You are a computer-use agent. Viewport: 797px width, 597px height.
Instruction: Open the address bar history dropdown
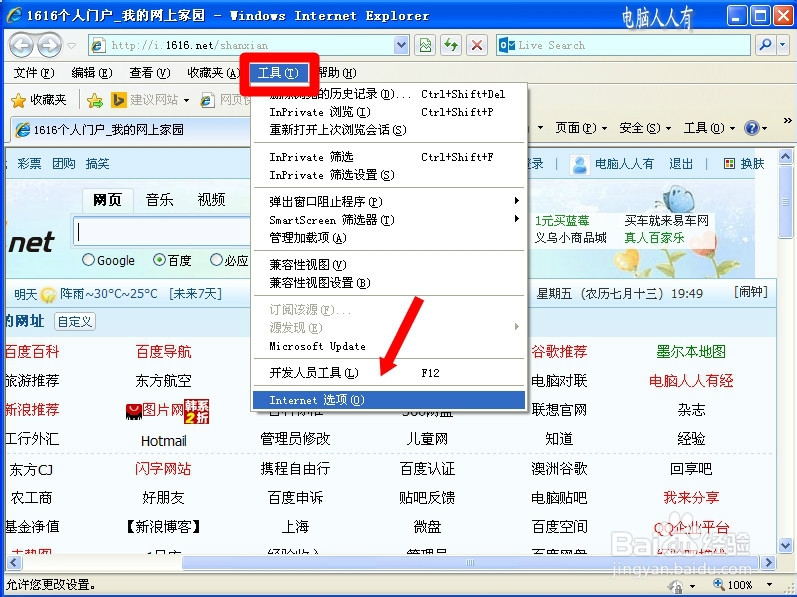(x=402, y=45)
